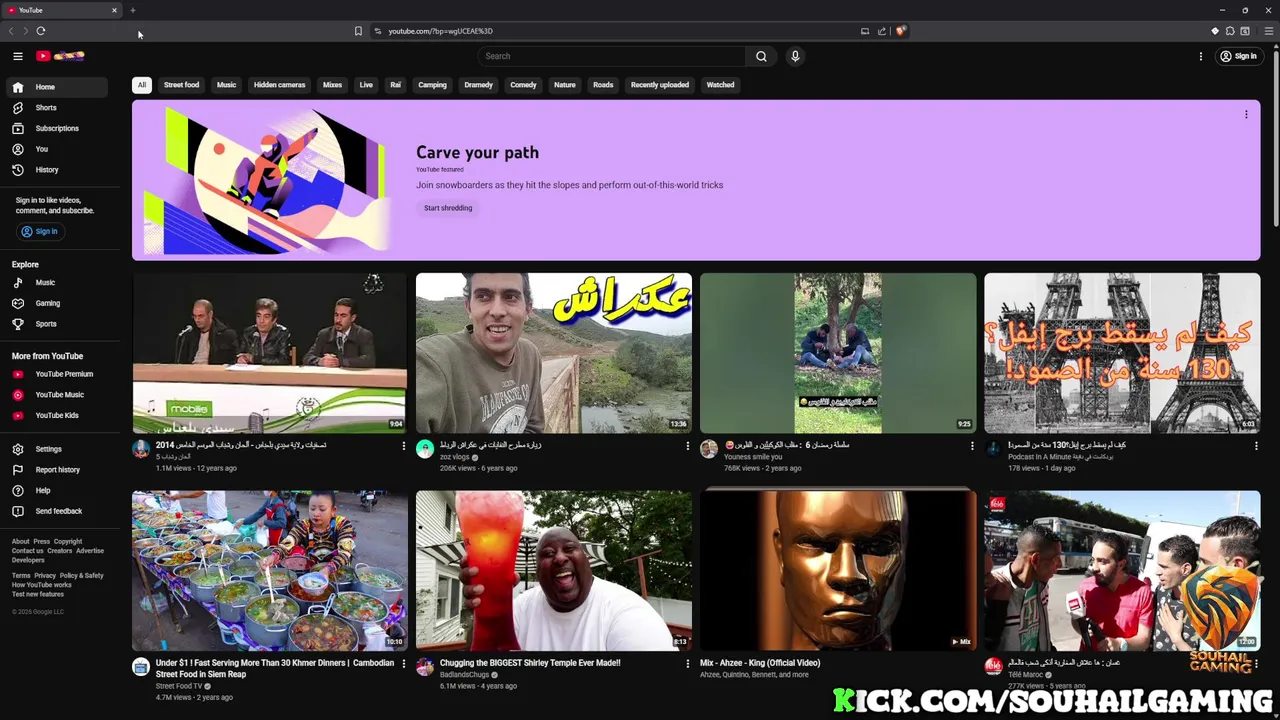Click the share icon in the address bar
The height and width of the screenshot is (720, 1280).
point(882,31)
